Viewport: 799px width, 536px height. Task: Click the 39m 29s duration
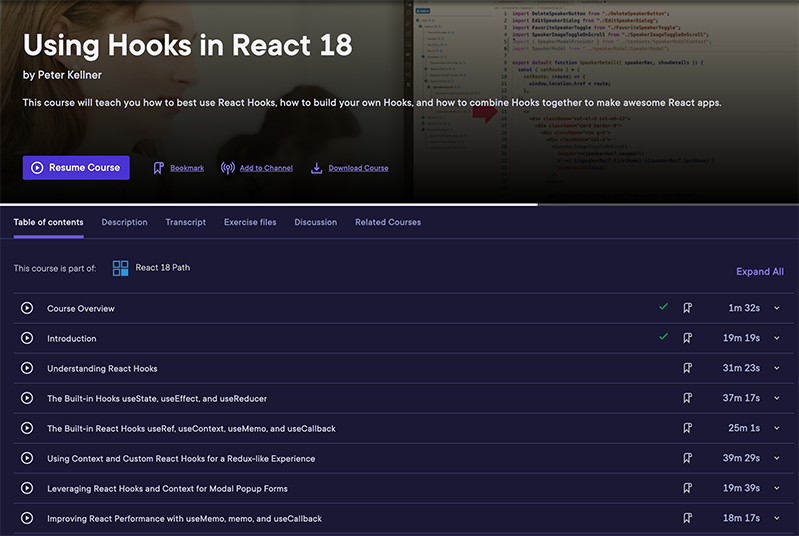(741, 458)
